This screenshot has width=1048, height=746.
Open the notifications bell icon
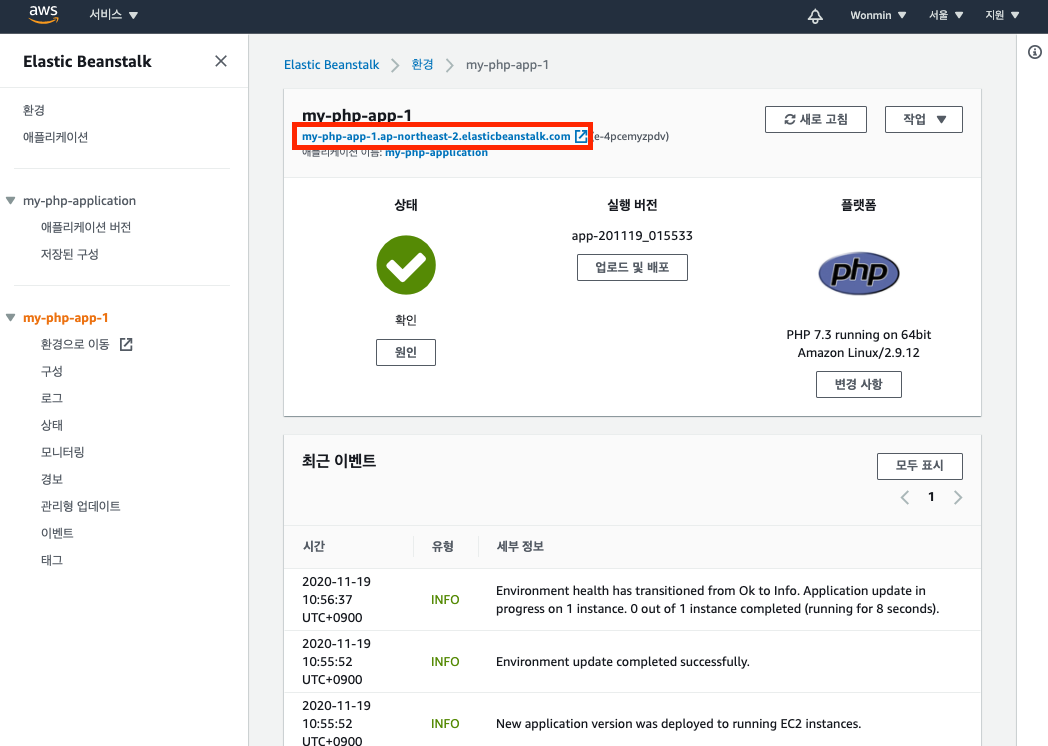coord(815,15)
